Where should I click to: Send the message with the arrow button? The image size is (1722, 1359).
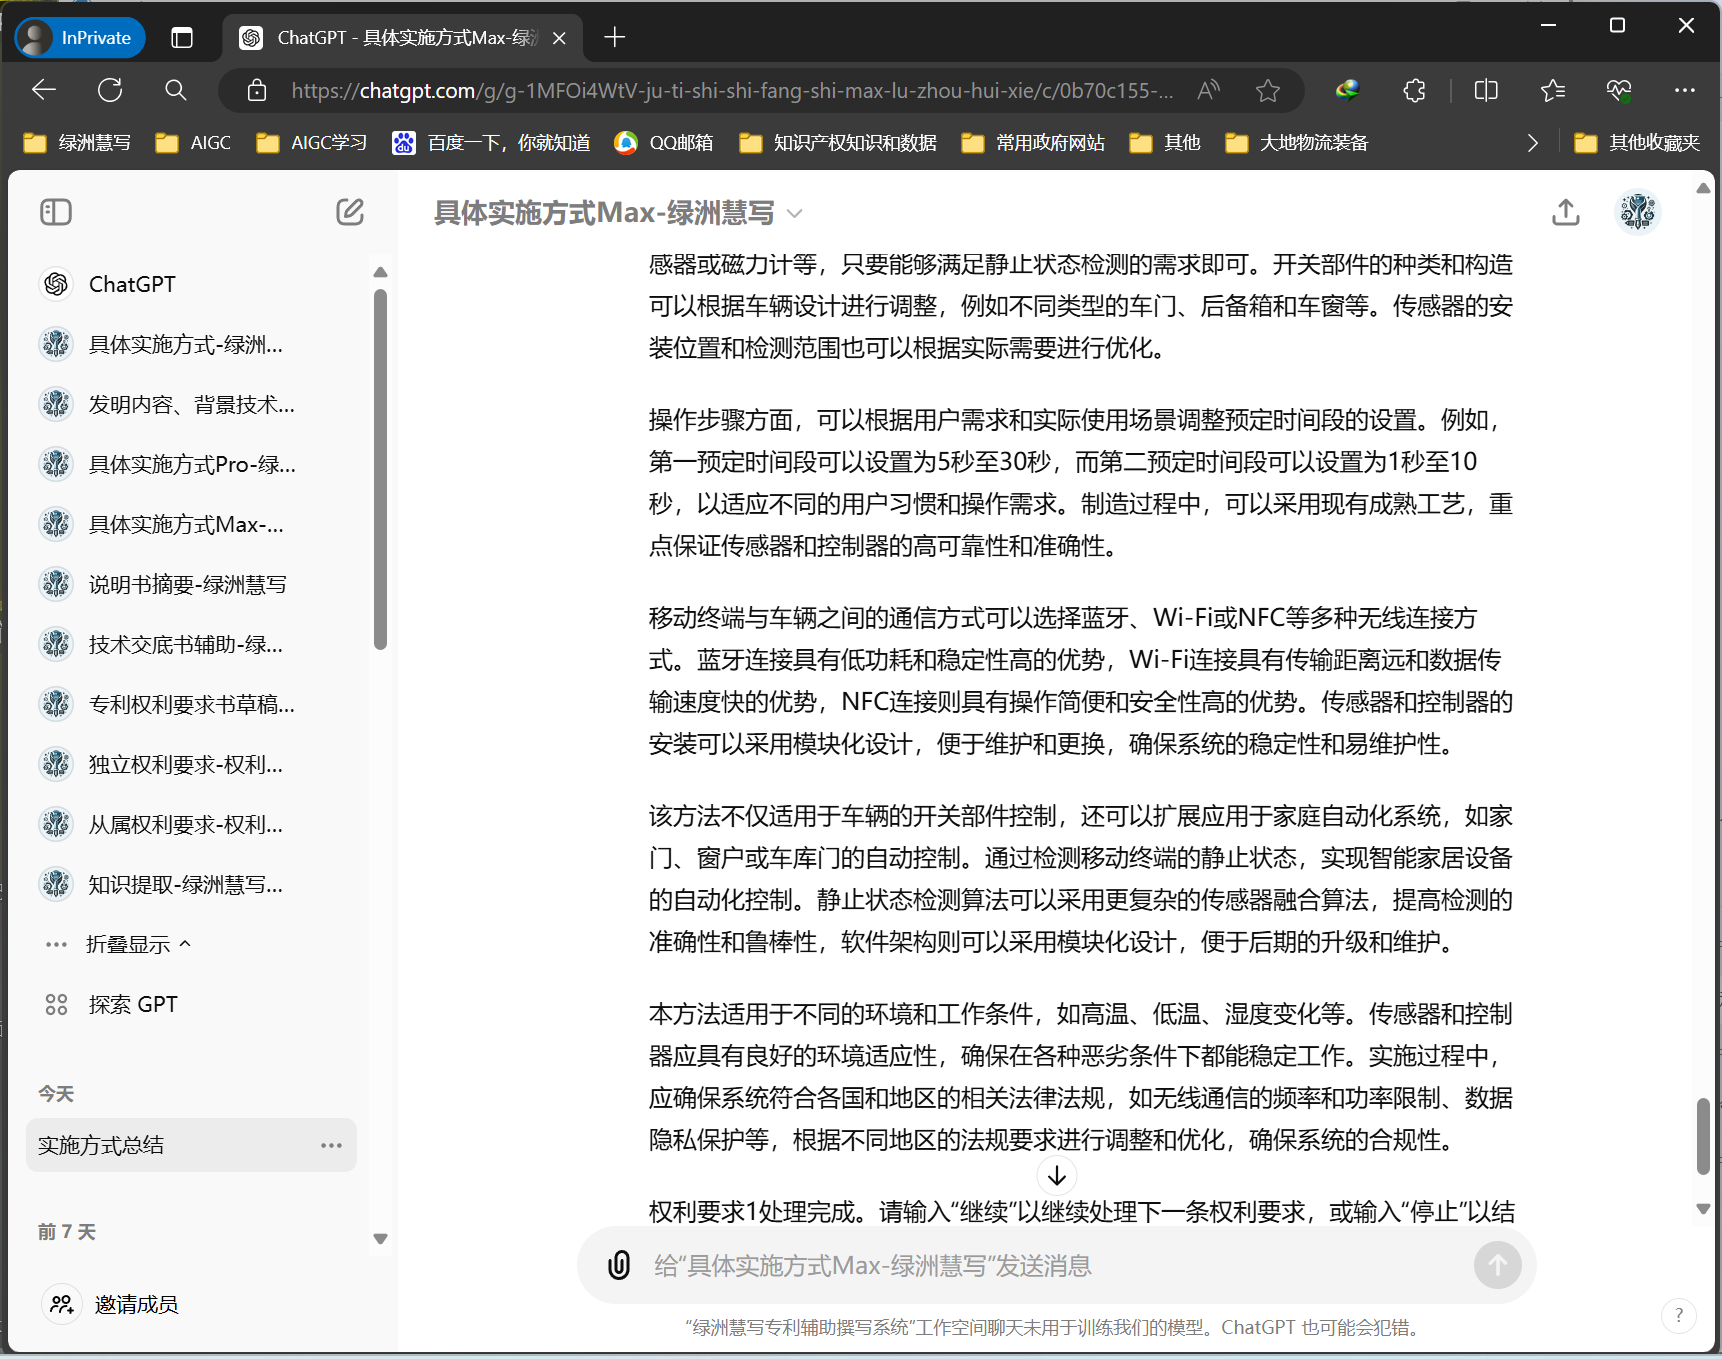(1497, 1265)
